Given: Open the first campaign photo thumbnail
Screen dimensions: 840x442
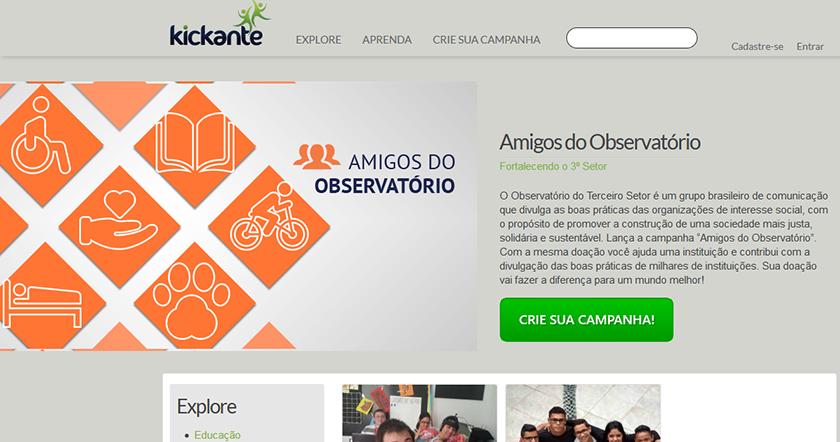Looking at the screenshot, I should pyautogui.click(x=419, y=413).
